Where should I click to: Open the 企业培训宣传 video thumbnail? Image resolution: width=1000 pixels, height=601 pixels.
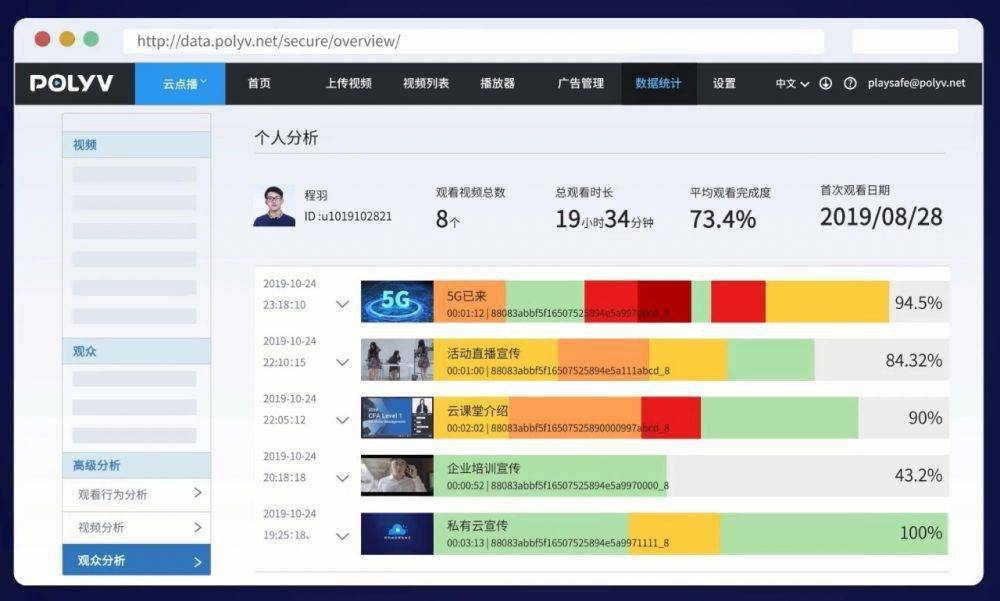pos(397,476)
